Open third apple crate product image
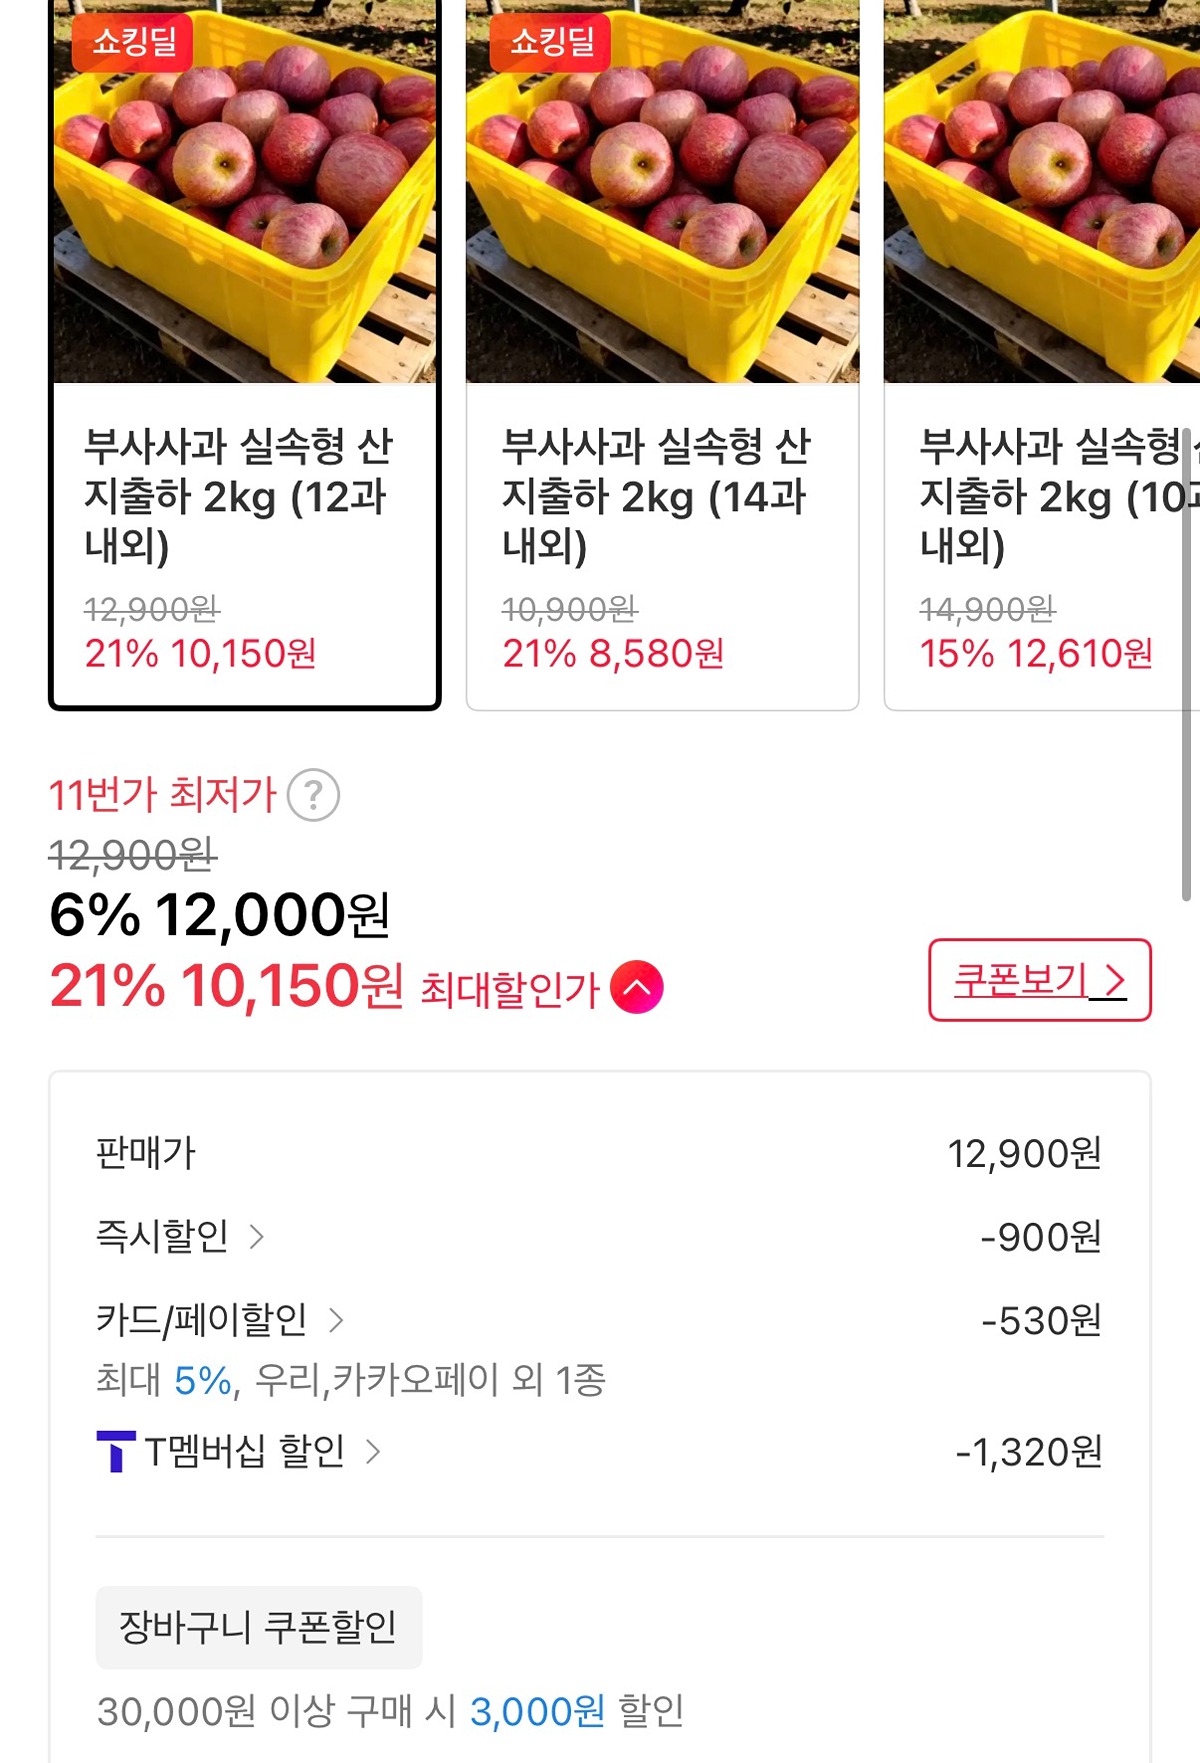Viewport: 1200px width, 1763px height. 1042,191
